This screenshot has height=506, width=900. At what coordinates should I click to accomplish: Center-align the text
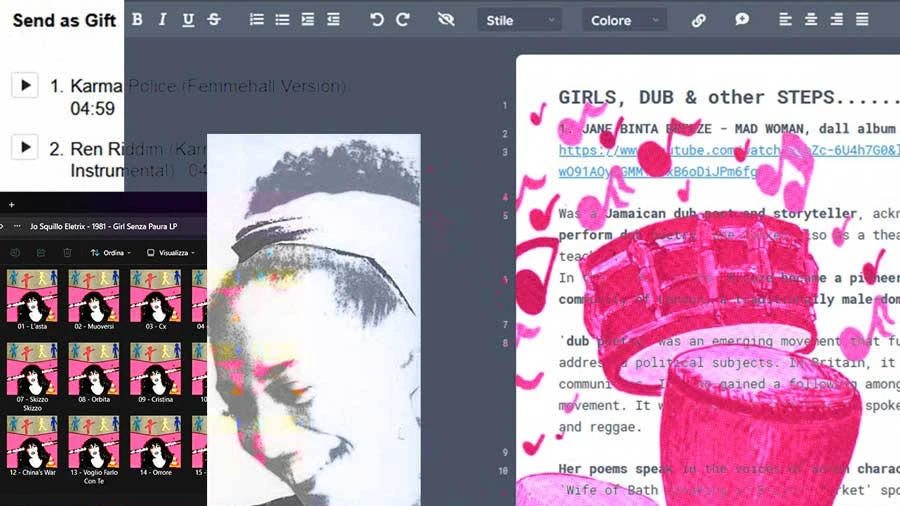click(811, 20)
